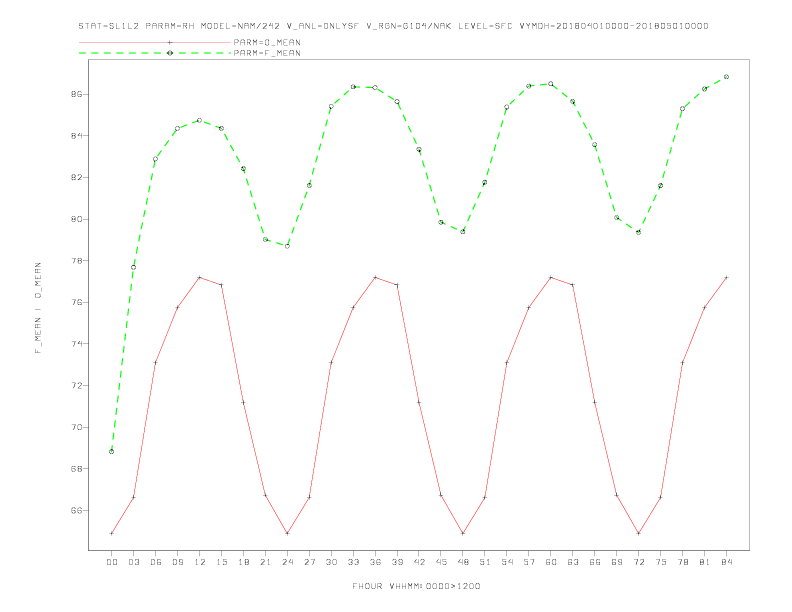Select green F_MEAN trough point at hour 24
The image size is (792, 612).
(287, 246)
